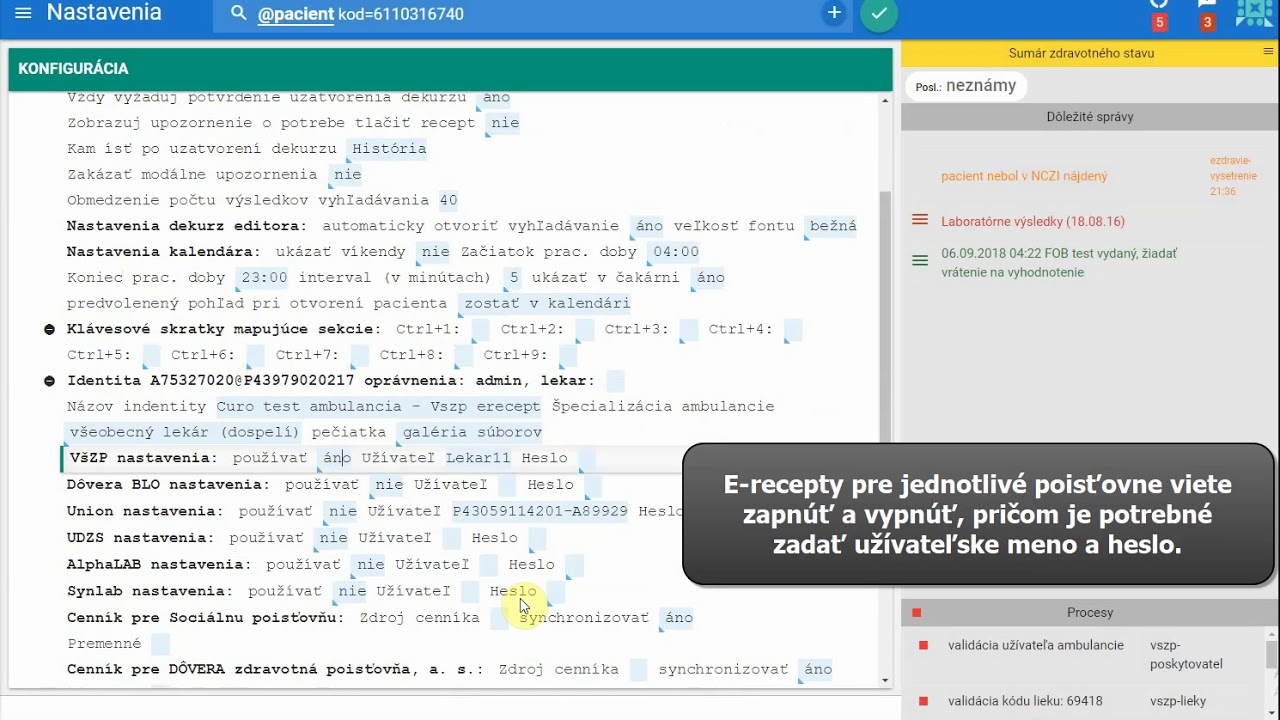Toggle nie for potrebe tlačiť recept
Image resolution: width=1280 pixels, height=720 pixels.
(505, 123)
